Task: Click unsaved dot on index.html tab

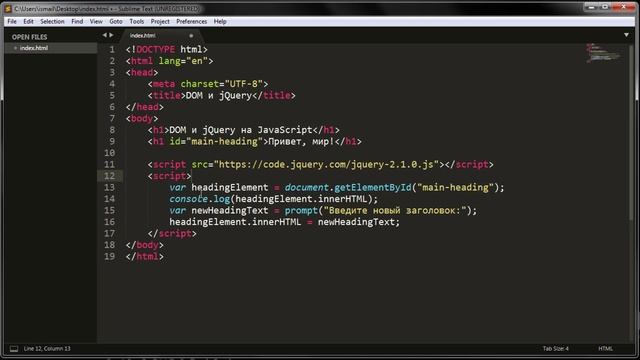Action: [x=191, y=36]
